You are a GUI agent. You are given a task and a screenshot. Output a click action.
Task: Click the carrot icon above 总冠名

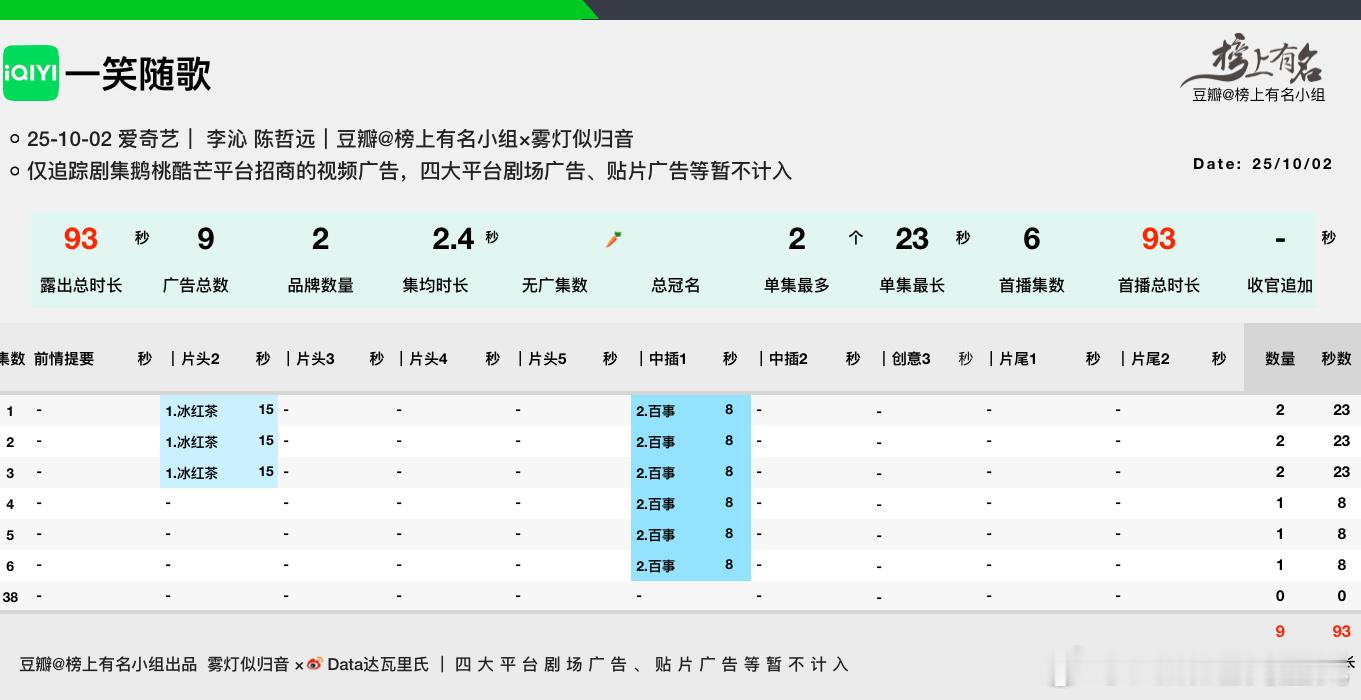coord(614,239)
